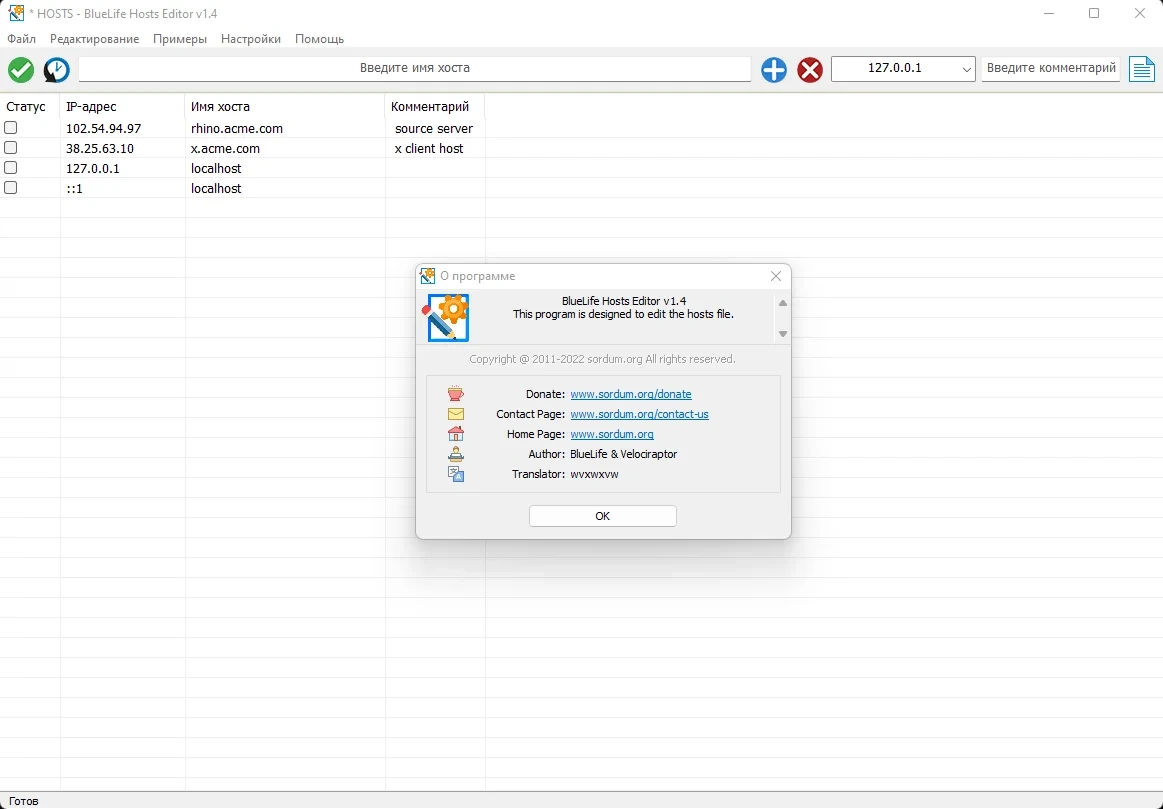Viewport: 1163px width, 809px height.
Task: Select the rhino.acme.com hostname cell
Action: click(x=285, y=128)
